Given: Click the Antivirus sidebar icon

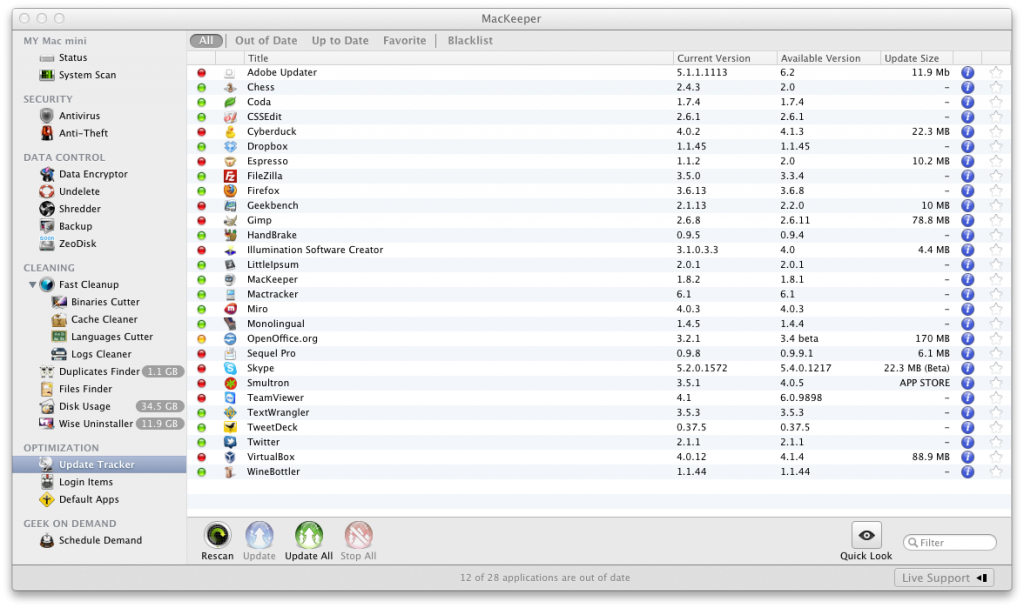Looking at the screenshot, I should 46,116.
